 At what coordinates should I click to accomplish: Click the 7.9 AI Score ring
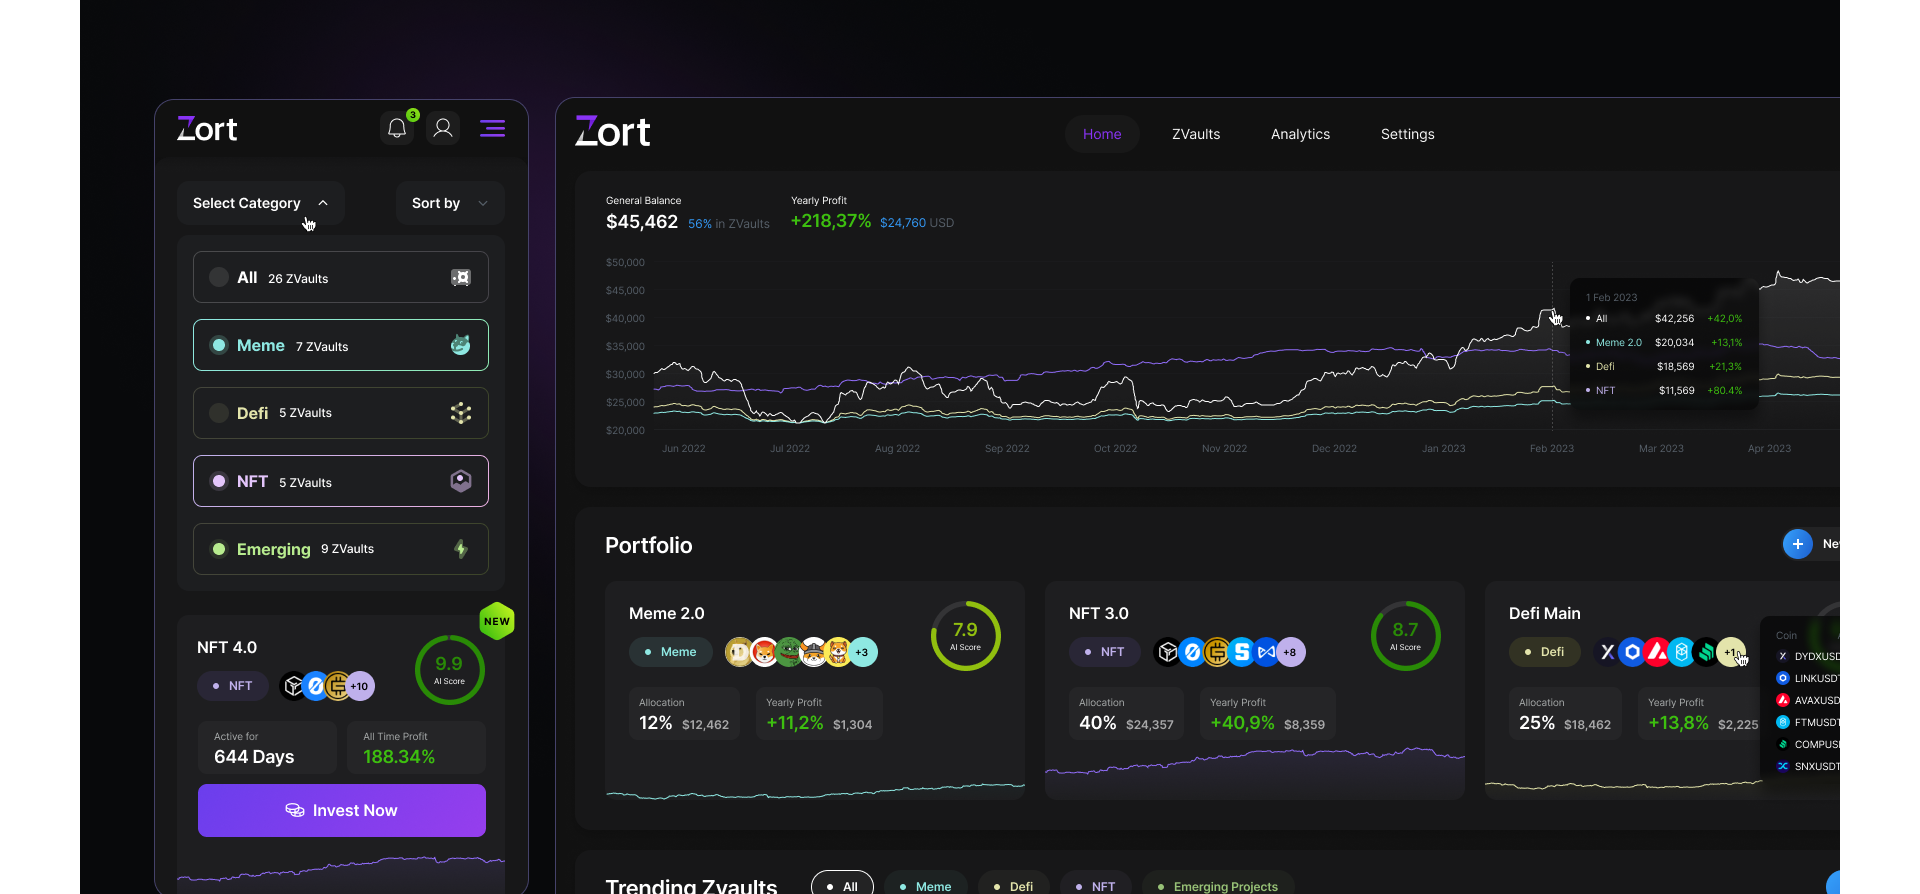coord(965,636)
